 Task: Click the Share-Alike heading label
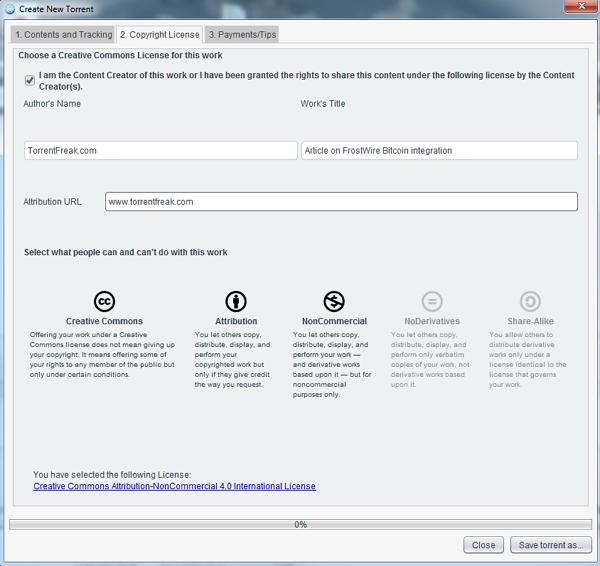(530, 321)
